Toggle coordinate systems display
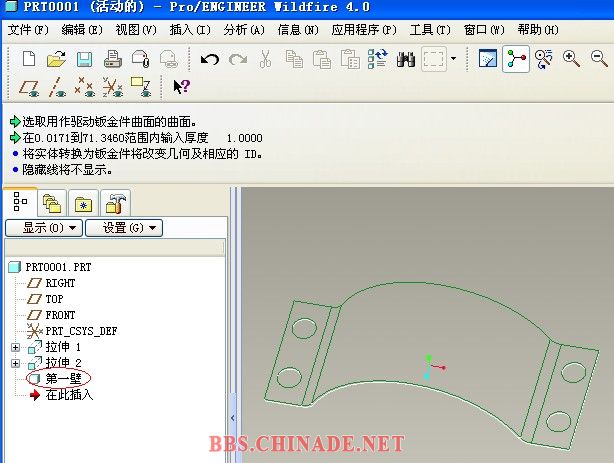 pos(113,87)
